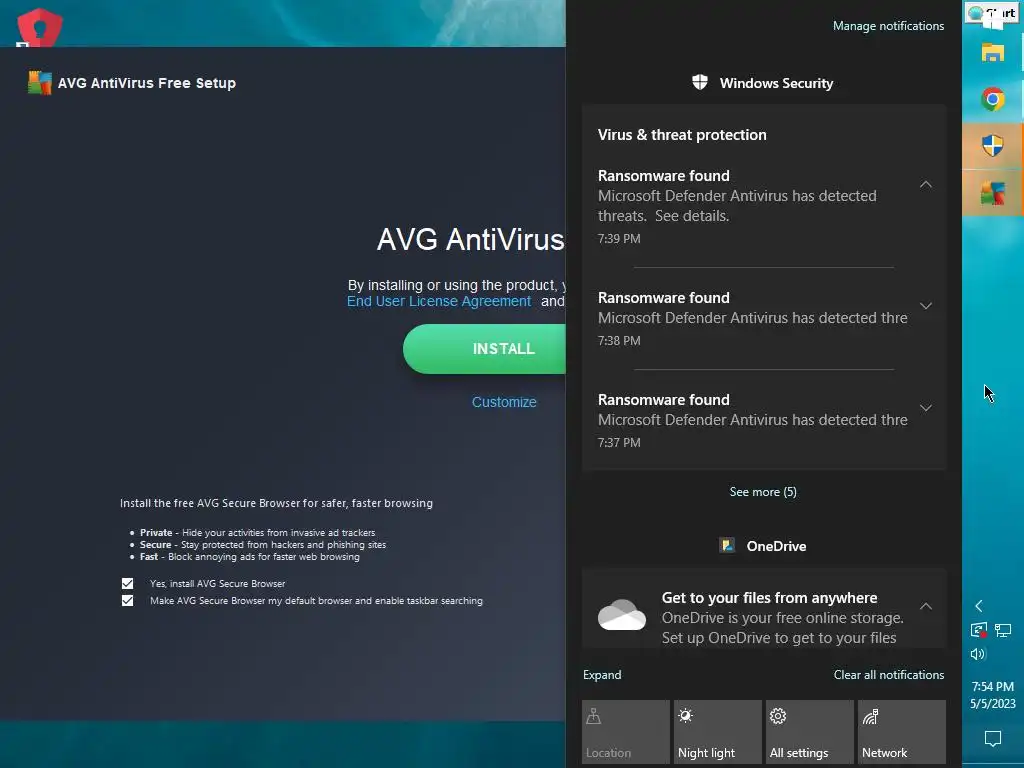The image size is (1024, 768).
Task: Show hidden tray icons with the chevron arrow
Action: coord(978,606)
